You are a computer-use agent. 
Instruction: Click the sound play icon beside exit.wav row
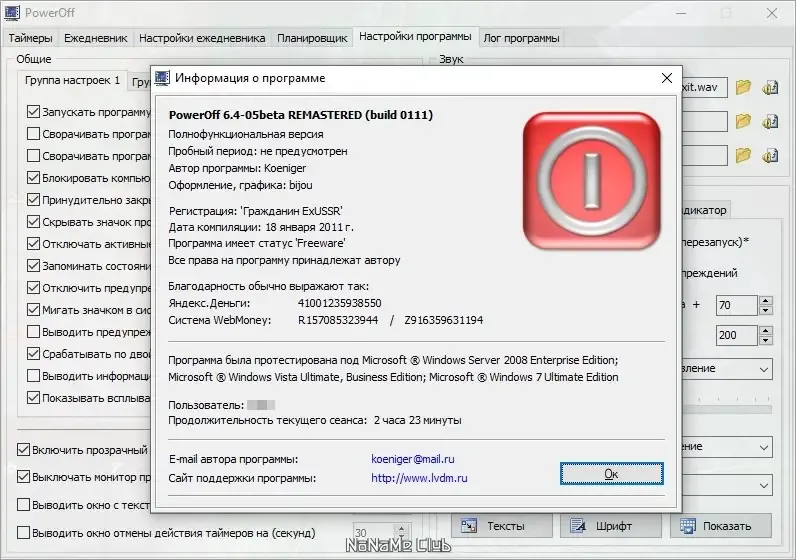[770, 87]
